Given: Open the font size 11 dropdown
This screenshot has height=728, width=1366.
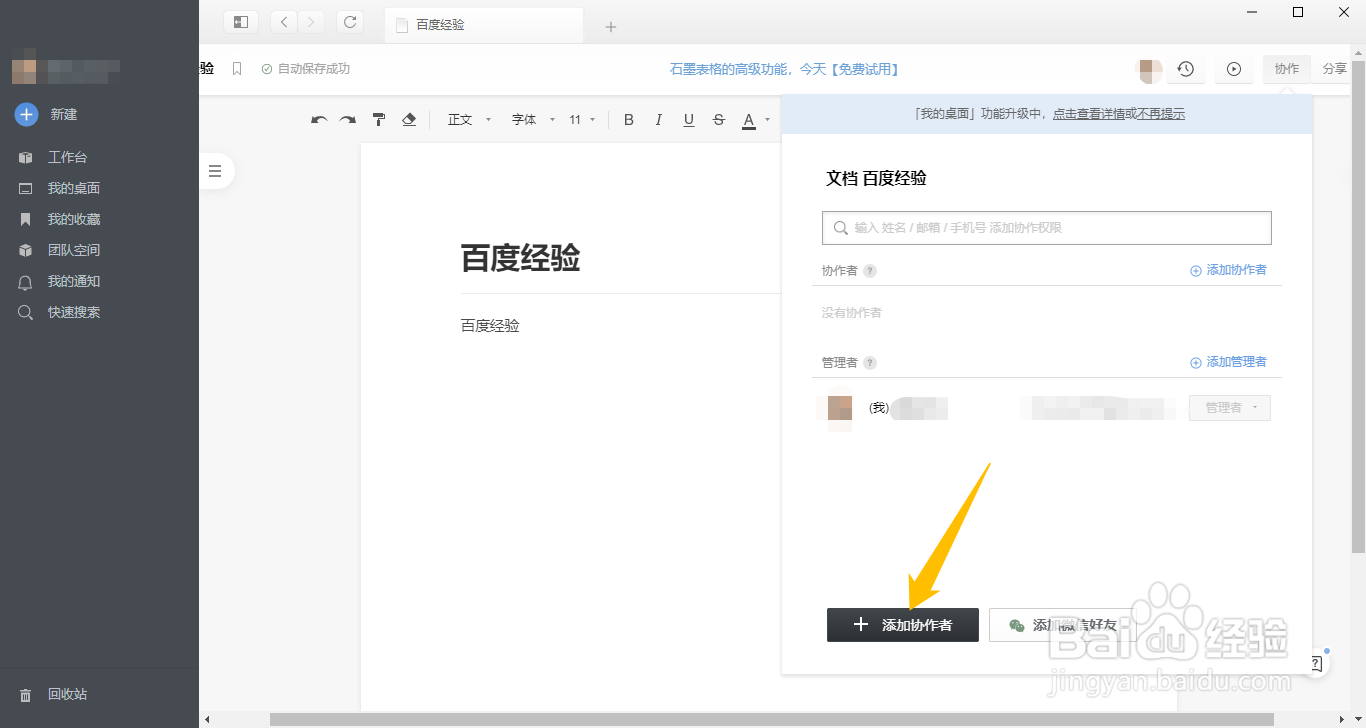Looking at the screenshot, I should 582,120.
